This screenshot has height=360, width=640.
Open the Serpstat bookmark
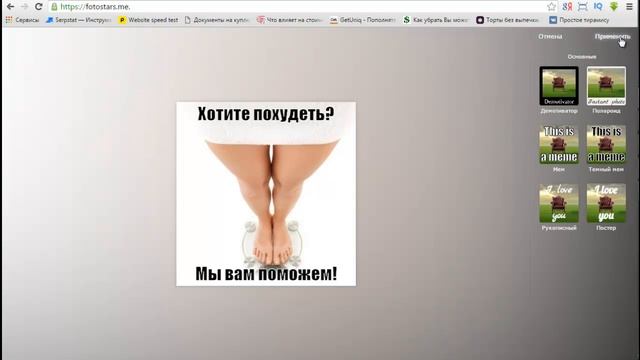(x=78, y=20)
